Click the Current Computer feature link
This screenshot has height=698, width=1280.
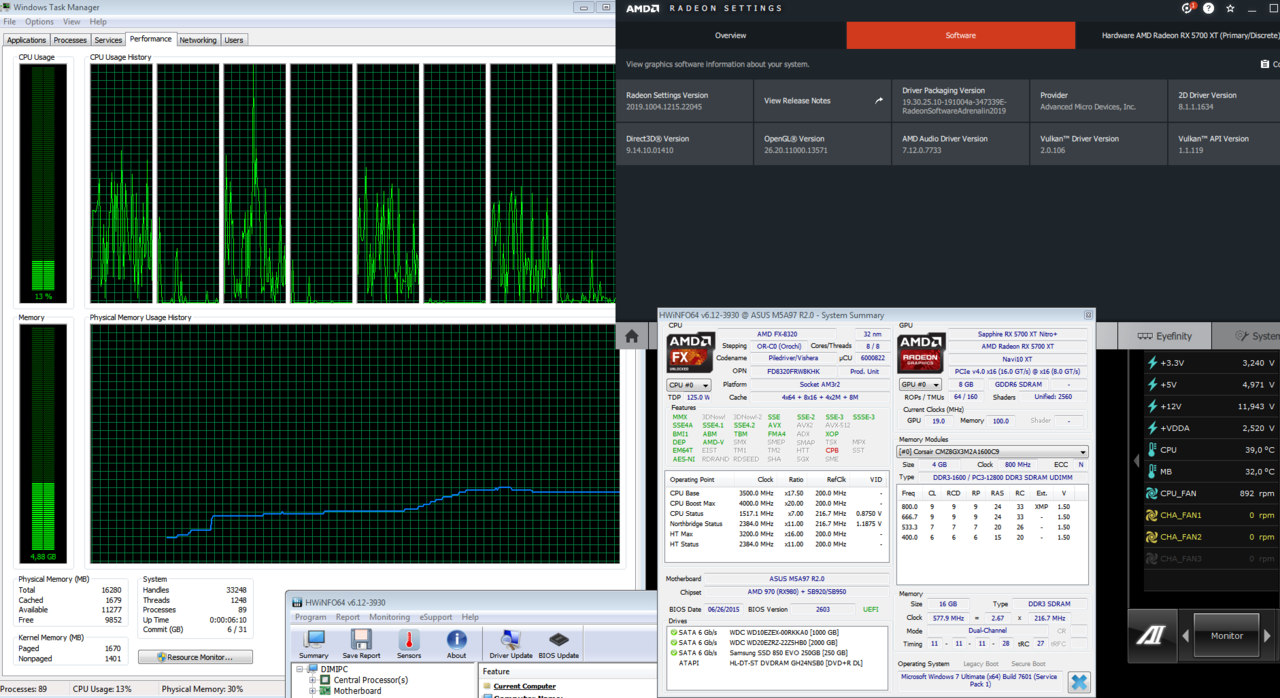pyautogui.click(x=525, y=686)
